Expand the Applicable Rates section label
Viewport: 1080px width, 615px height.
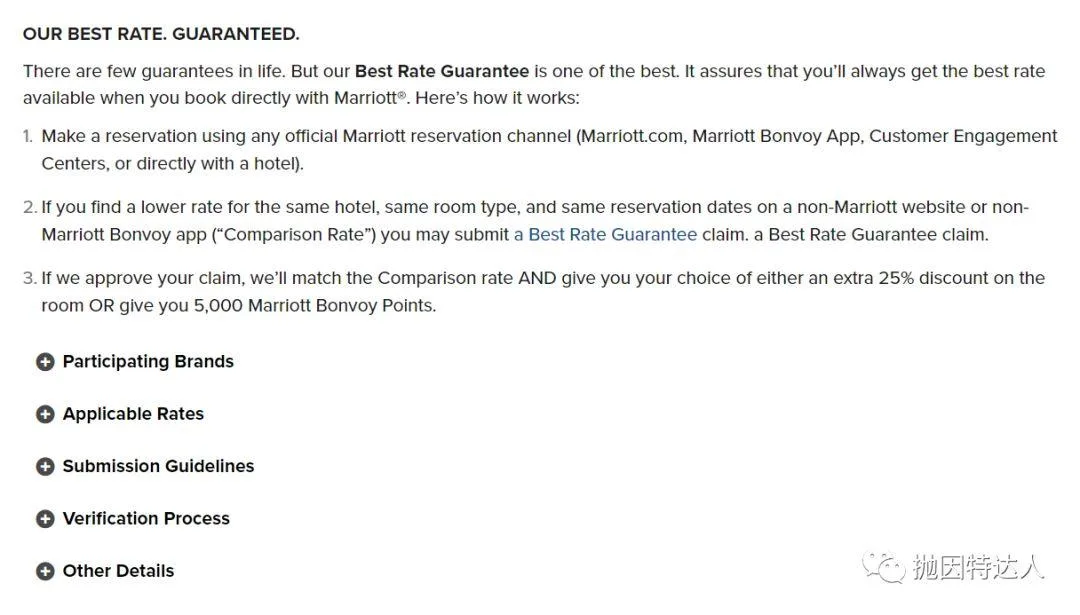[x=133, y=414]
